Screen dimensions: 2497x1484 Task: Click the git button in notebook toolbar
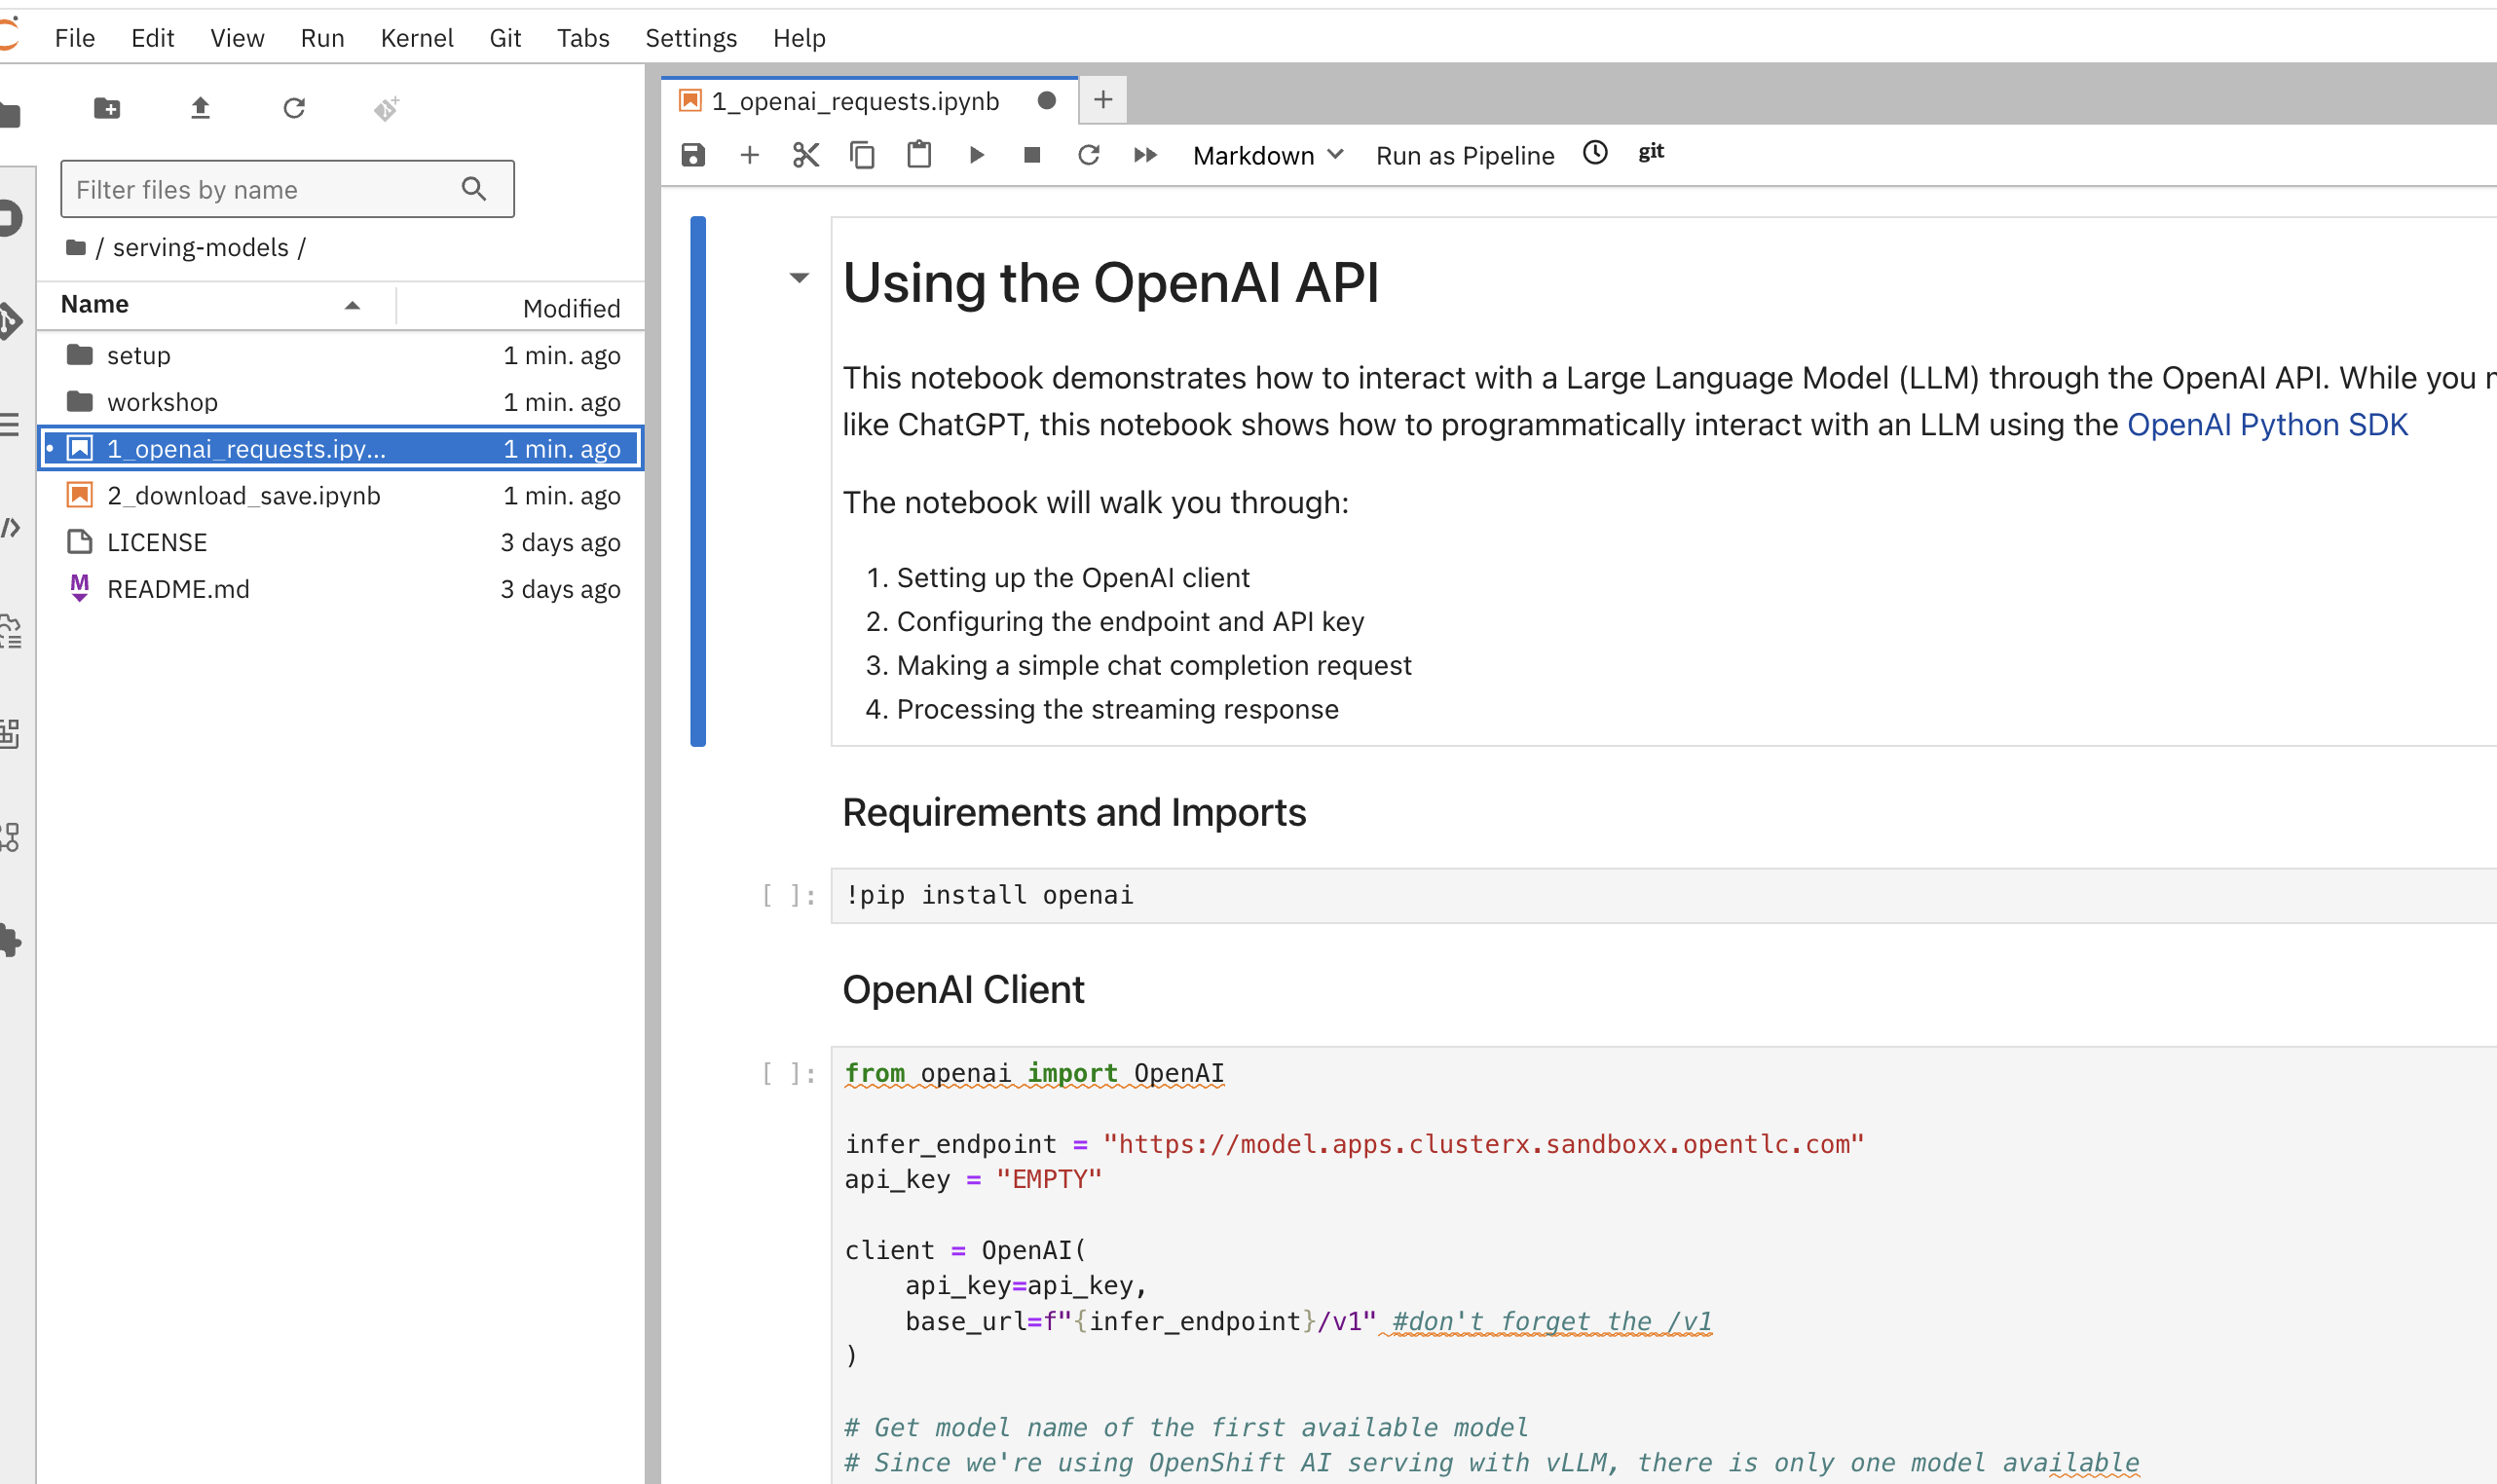pos(1651,152)
